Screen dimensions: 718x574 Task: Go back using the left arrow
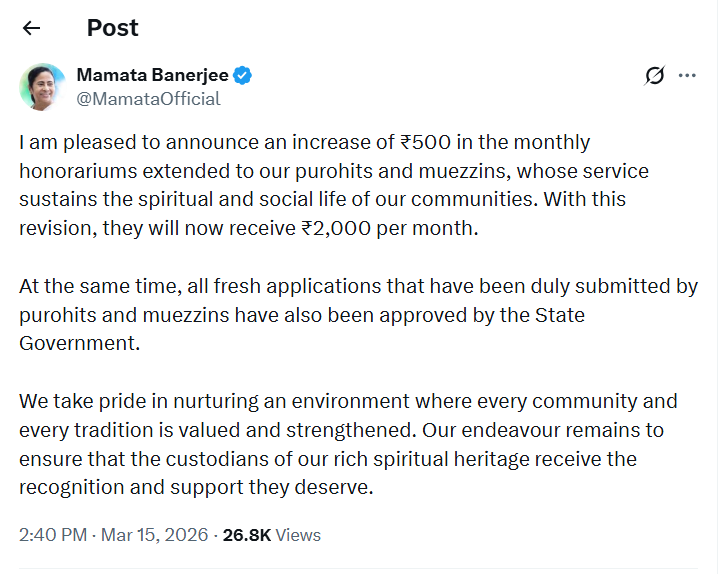point(31,28)
